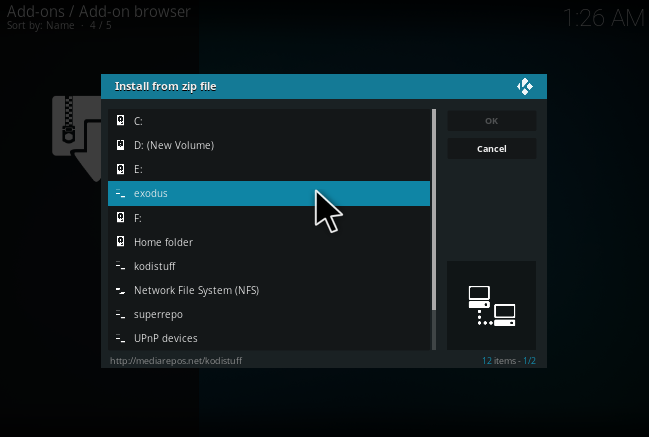Click the drive icon beside Home folder

(x=120, y=241)
